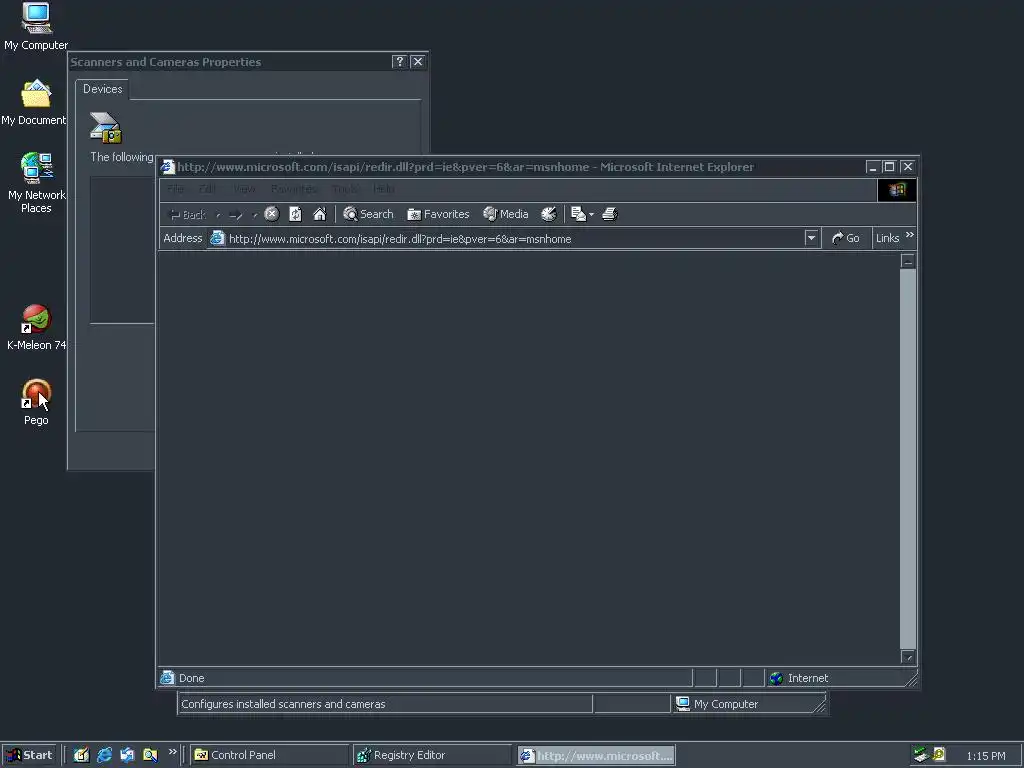Open the View menu in IE
Screen dimensions: 1024x768
244,189
